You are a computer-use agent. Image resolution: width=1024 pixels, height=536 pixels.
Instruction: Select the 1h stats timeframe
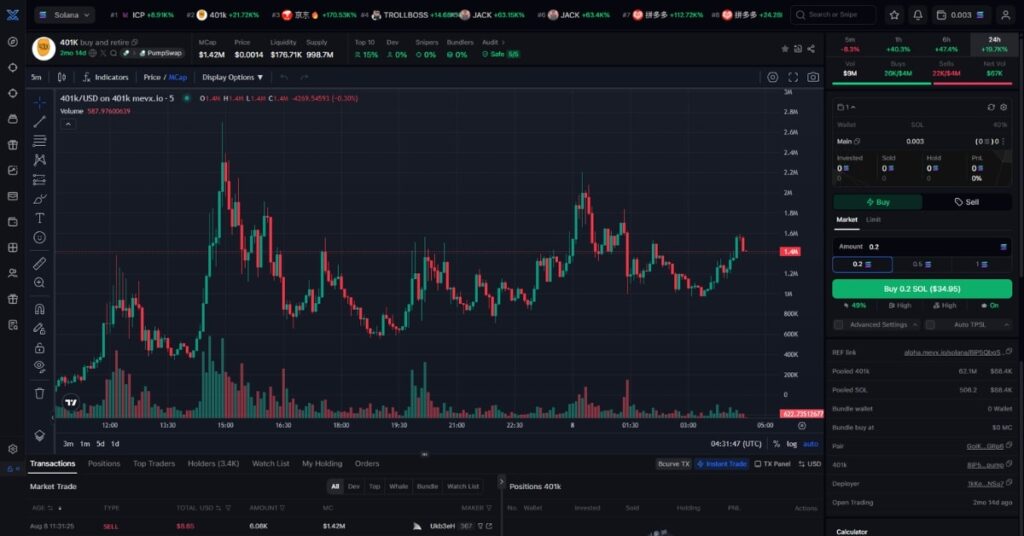pyautogui.click(x=898, y=44)
